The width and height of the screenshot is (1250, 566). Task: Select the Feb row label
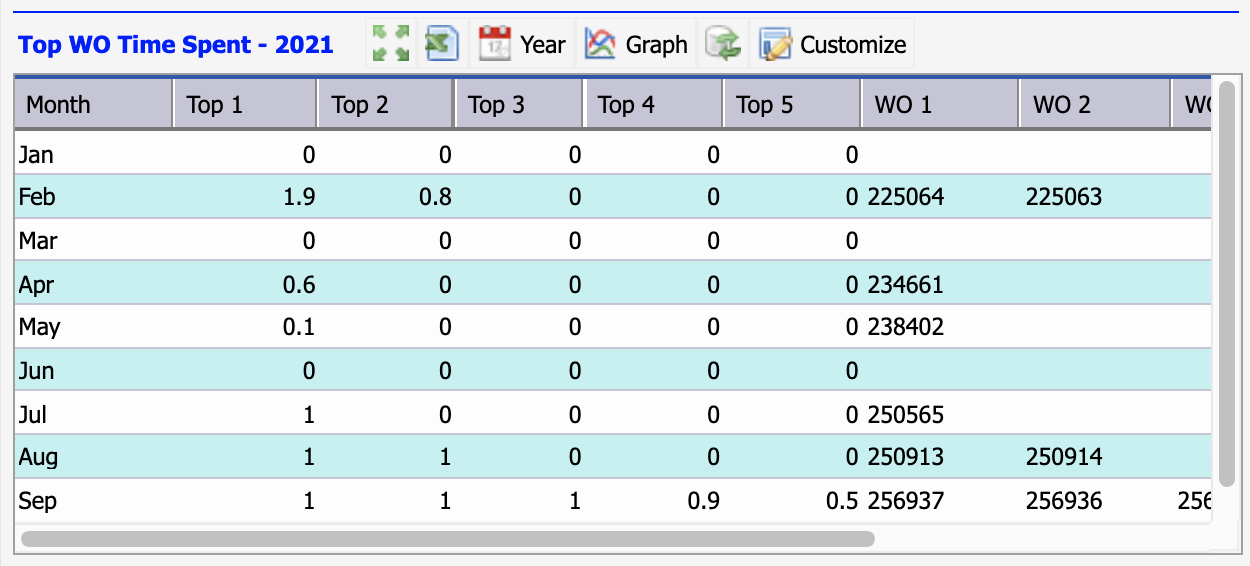click(x=37, y=198)
